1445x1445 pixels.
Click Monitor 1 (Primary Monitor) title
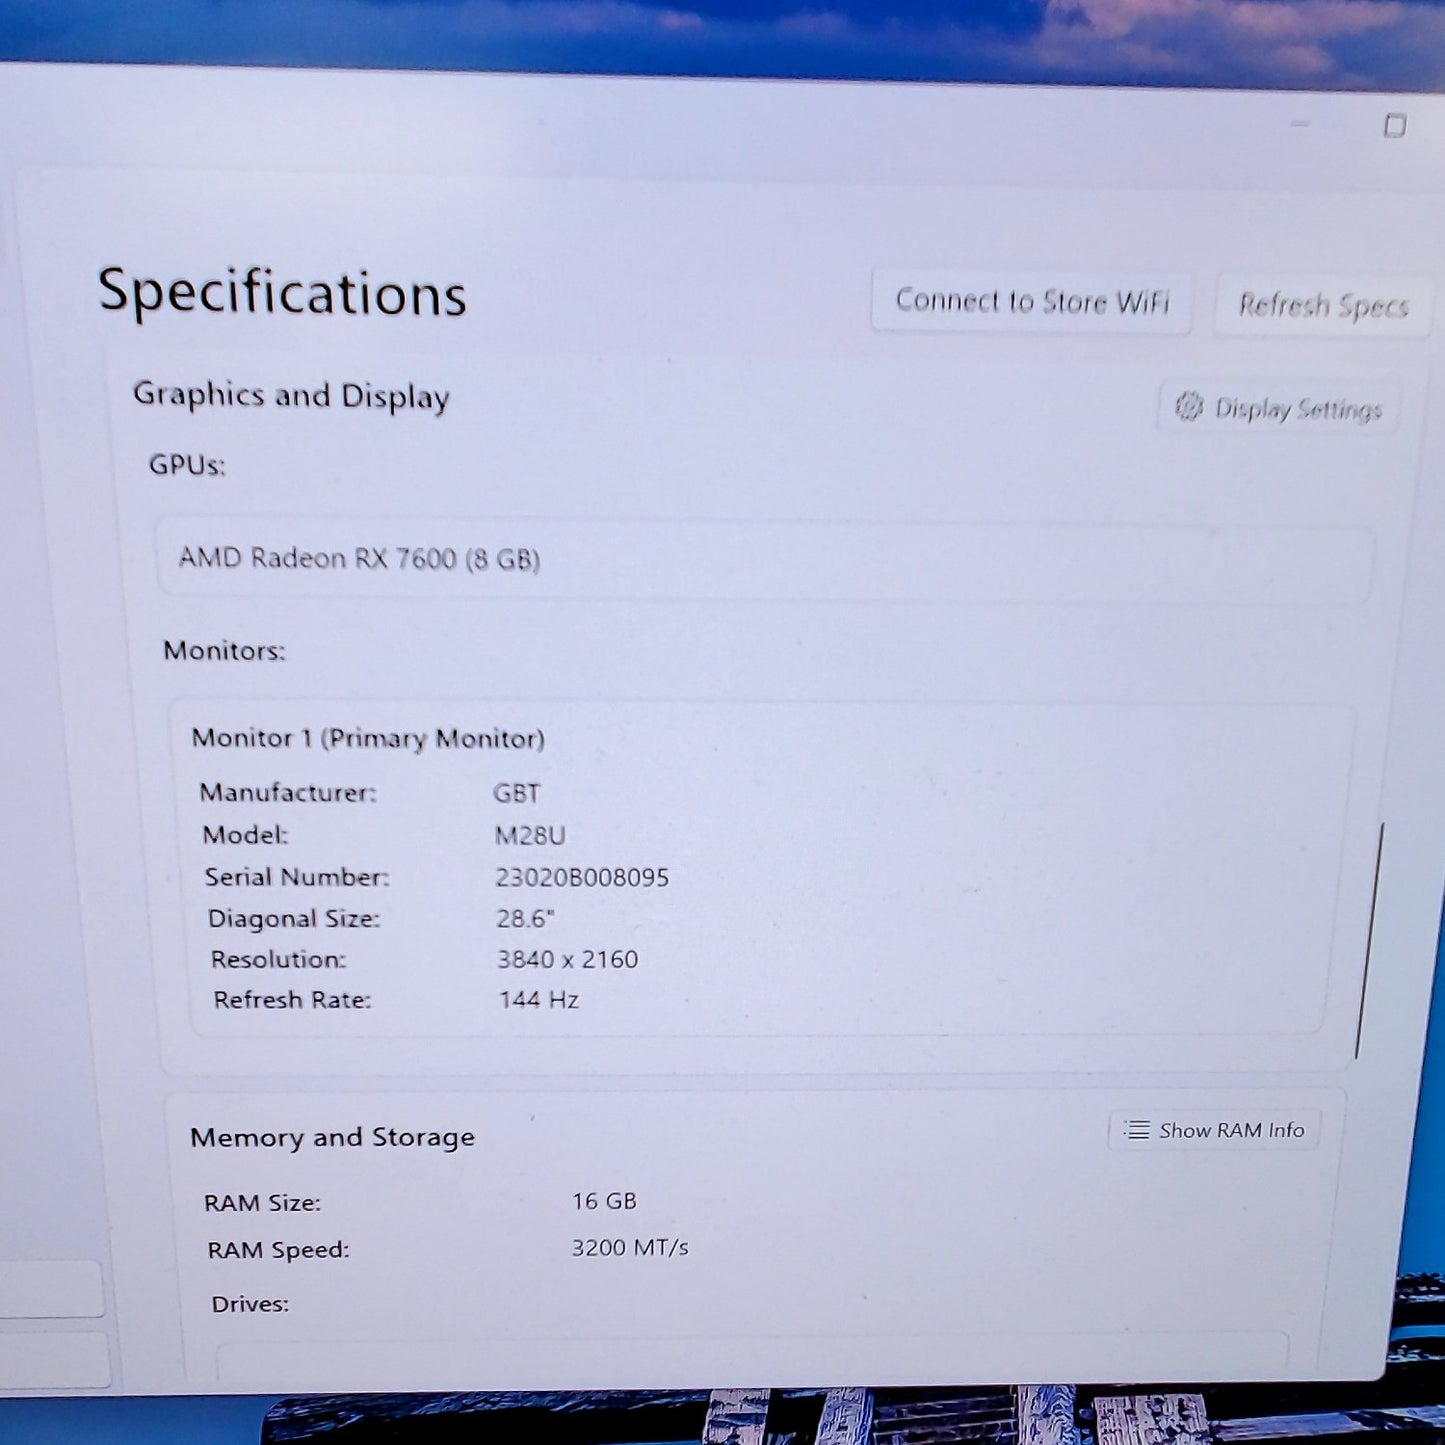tap(368, 739)
